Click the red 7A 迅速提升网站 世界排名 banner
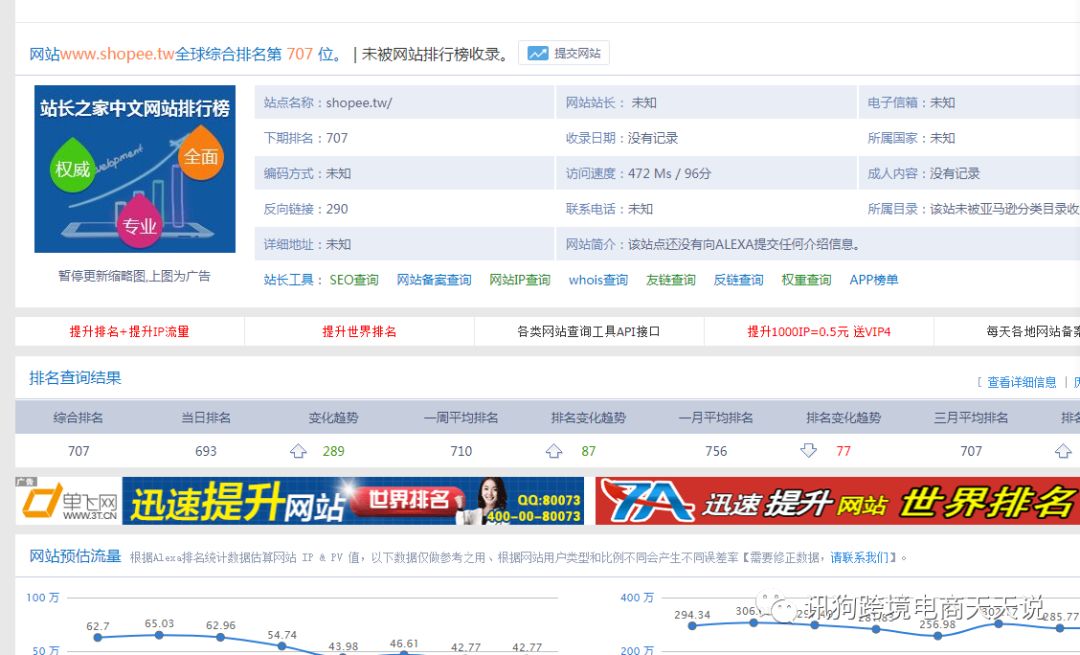 click(838, 501)
